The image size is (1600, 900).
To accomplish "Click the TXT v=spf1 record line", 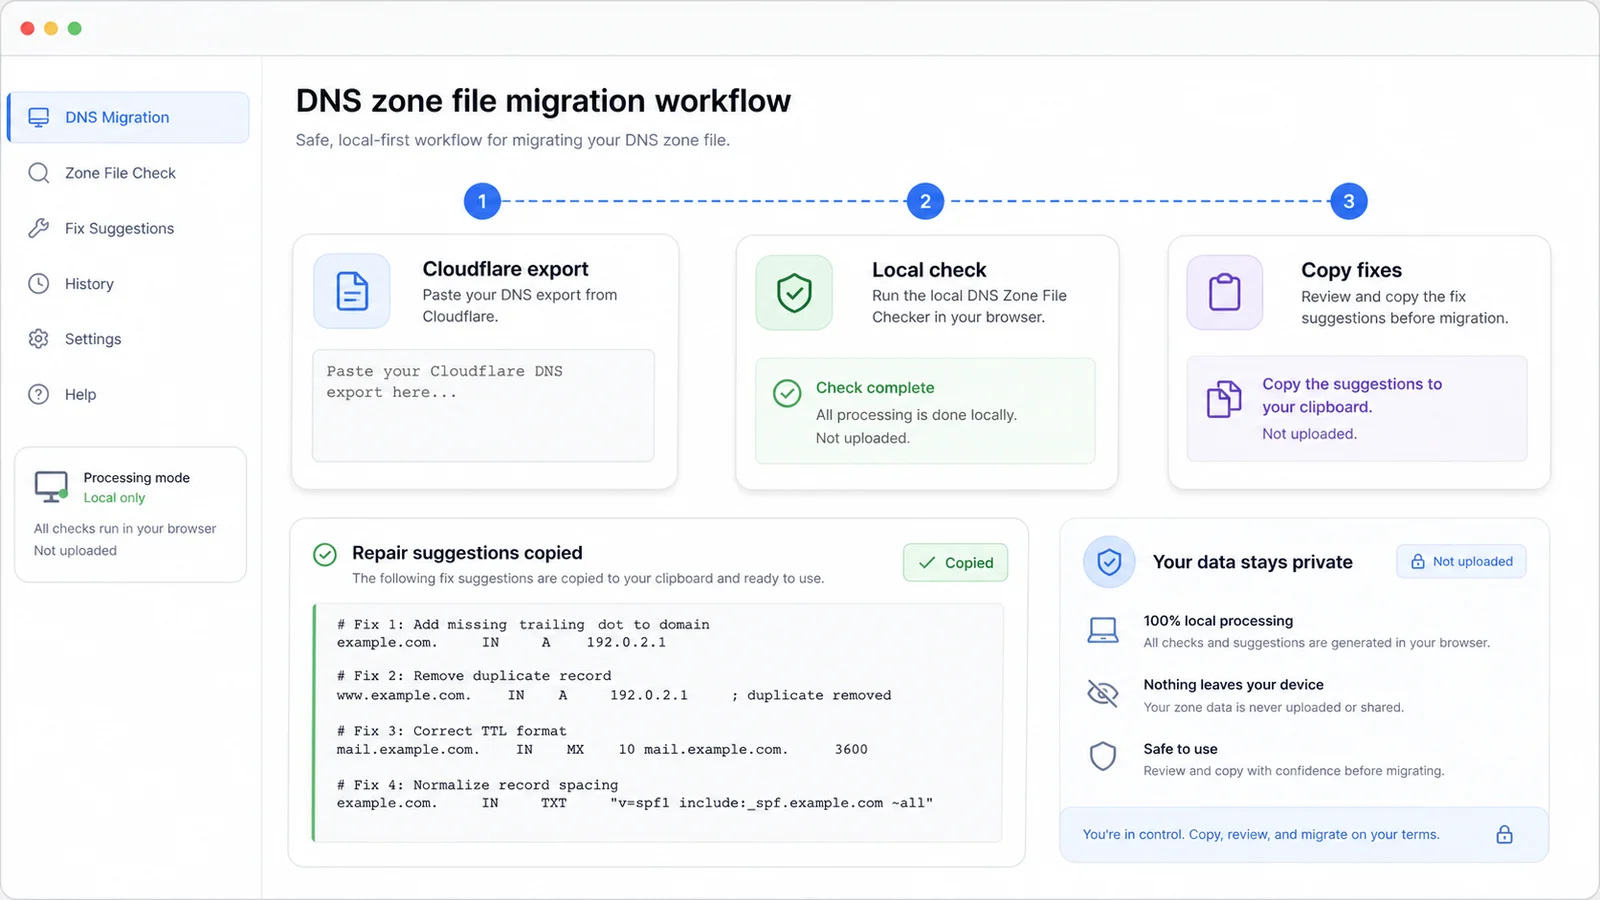I will 635,803.
